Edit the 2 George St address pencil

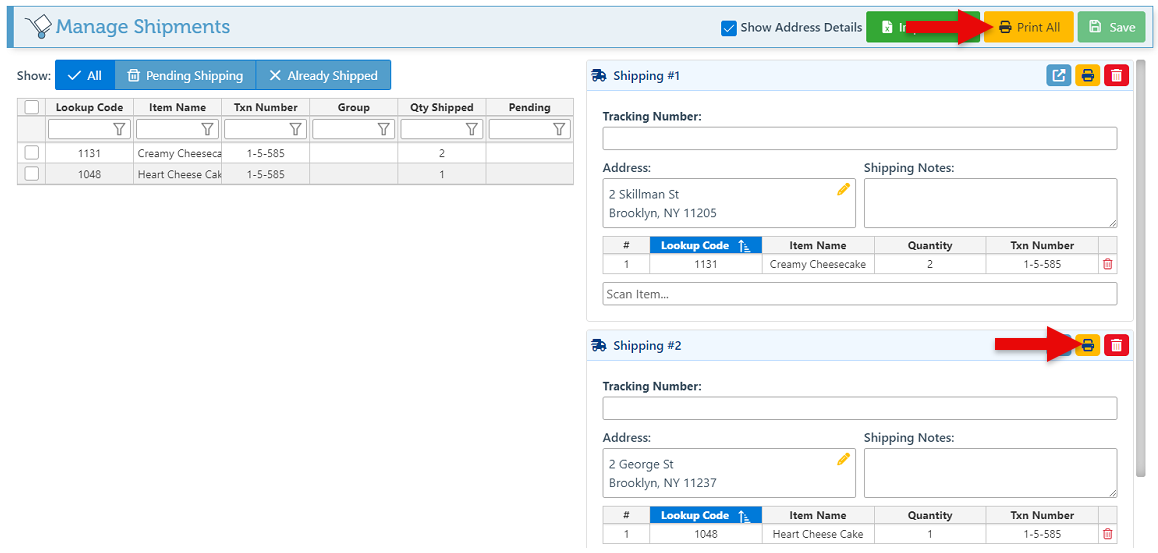[843, 459]
